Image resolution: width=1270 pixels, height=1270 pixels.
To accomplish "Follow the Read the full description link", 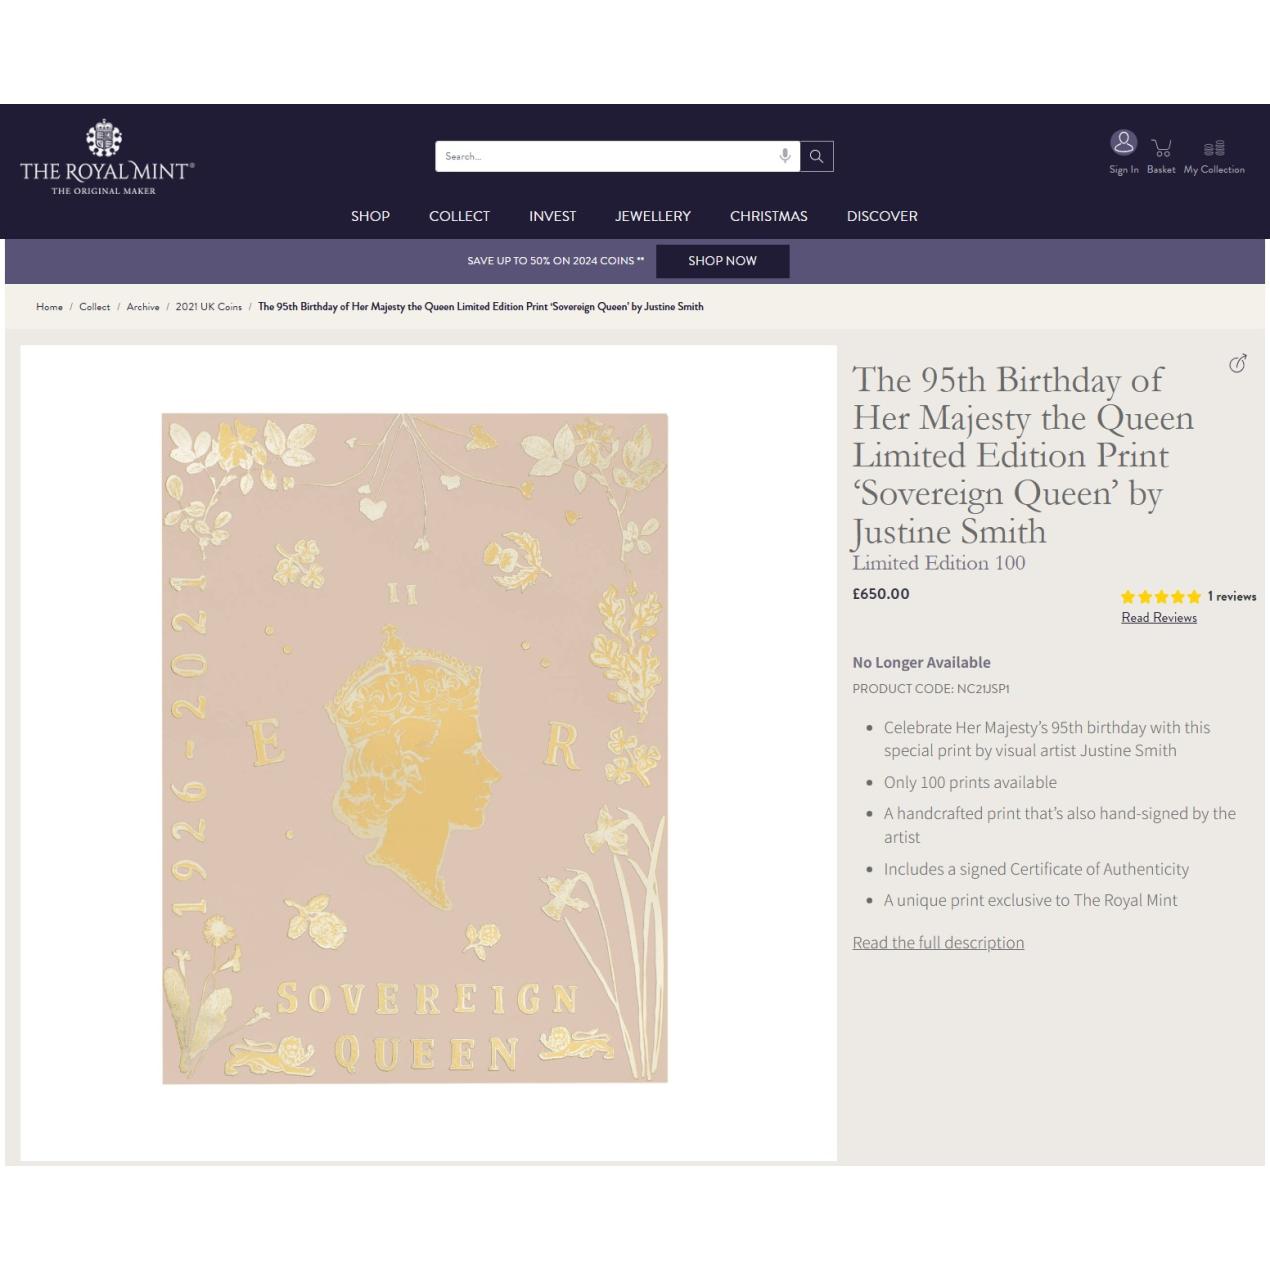I will point(938,943).
